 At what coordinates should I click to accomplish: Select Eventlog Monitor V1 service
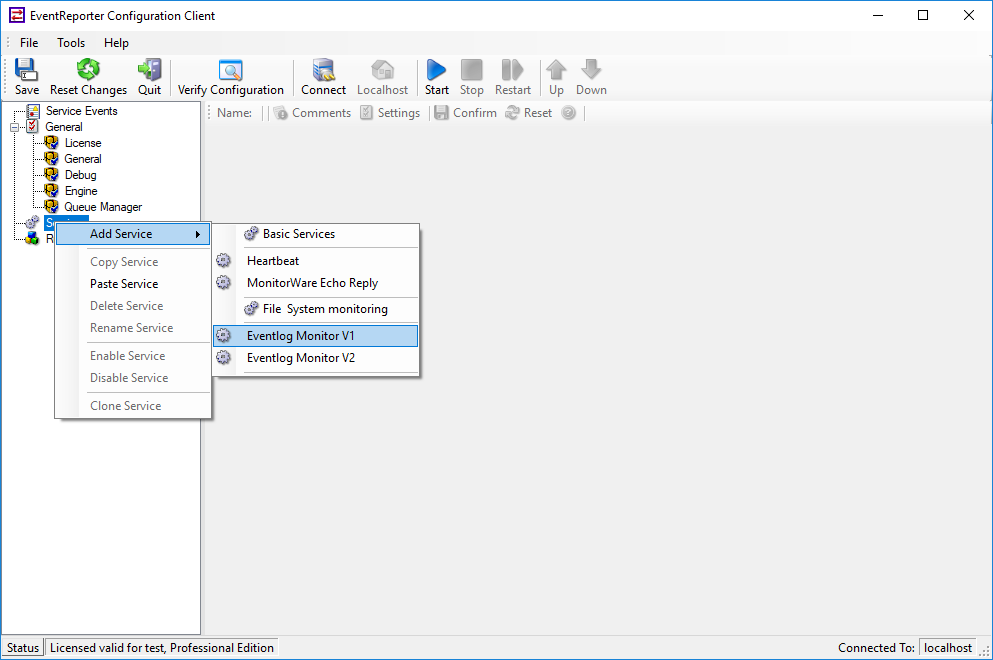(315, 336)
